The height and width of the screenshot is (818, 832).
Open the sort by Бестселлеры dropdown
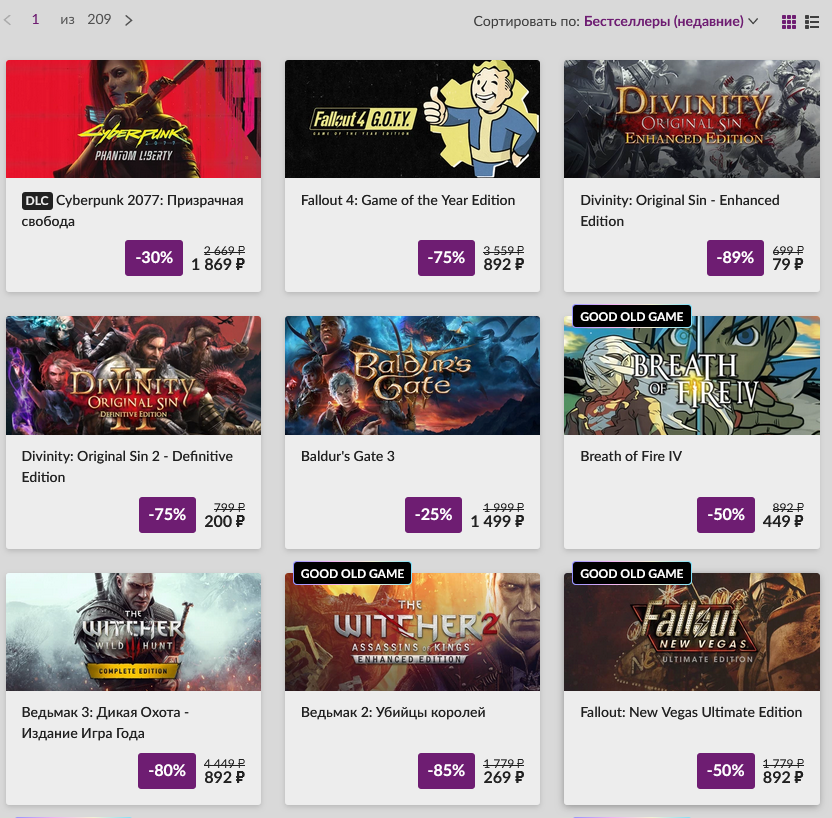tap(670, 21)
